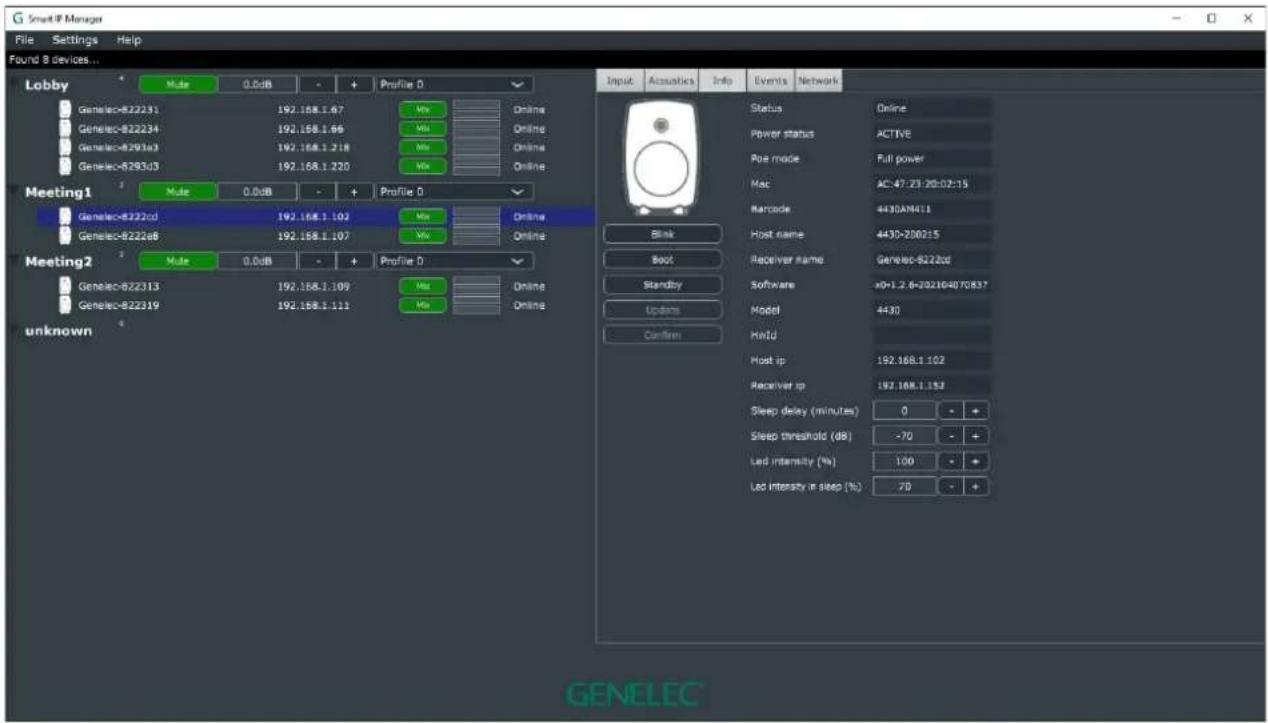This screenshot has height=723, width=1268.
Task: Increase Meeting2 group volume with plus
Action: click(x=353, y=261)
